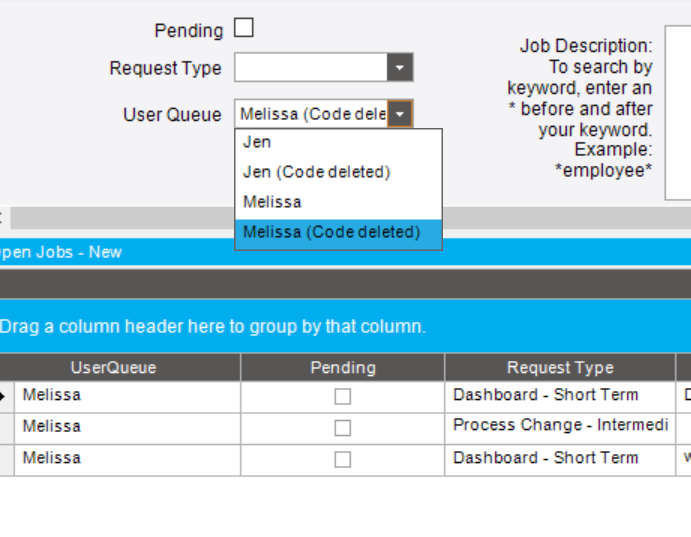Click the Job Description text box

[x=678, y=113]
